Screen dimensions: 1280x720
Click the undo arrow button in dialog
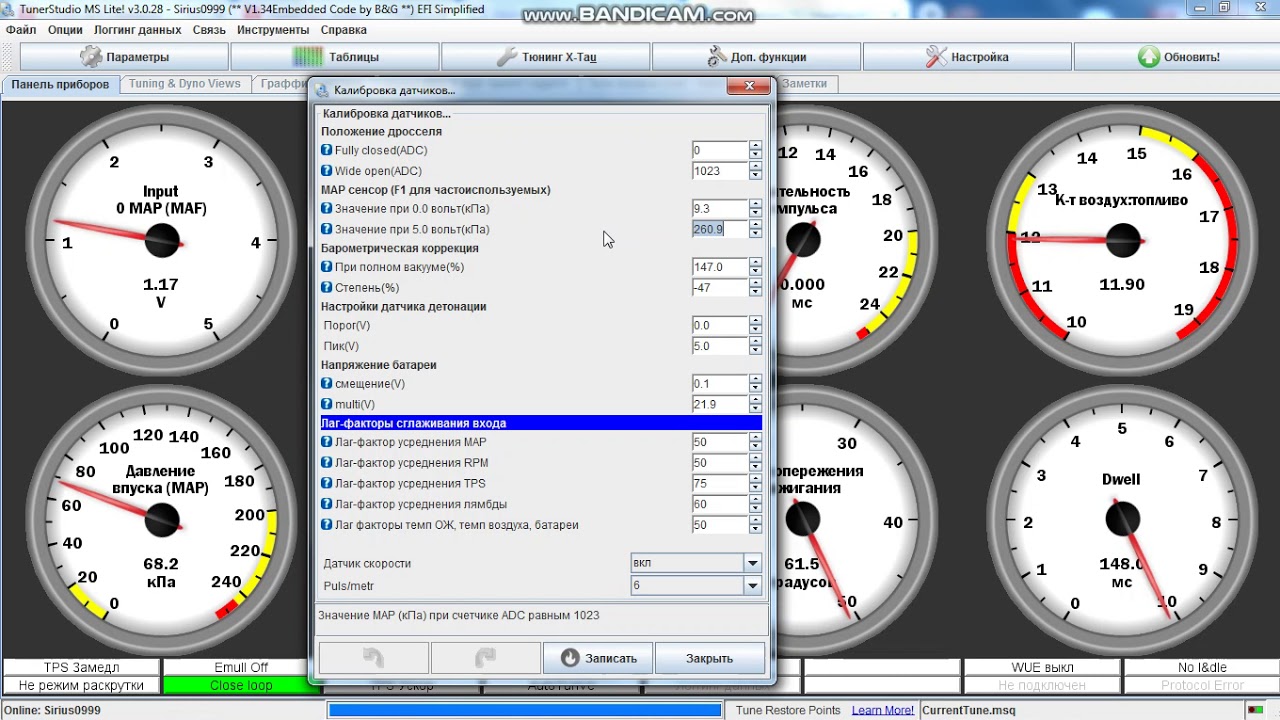[373, 658]
